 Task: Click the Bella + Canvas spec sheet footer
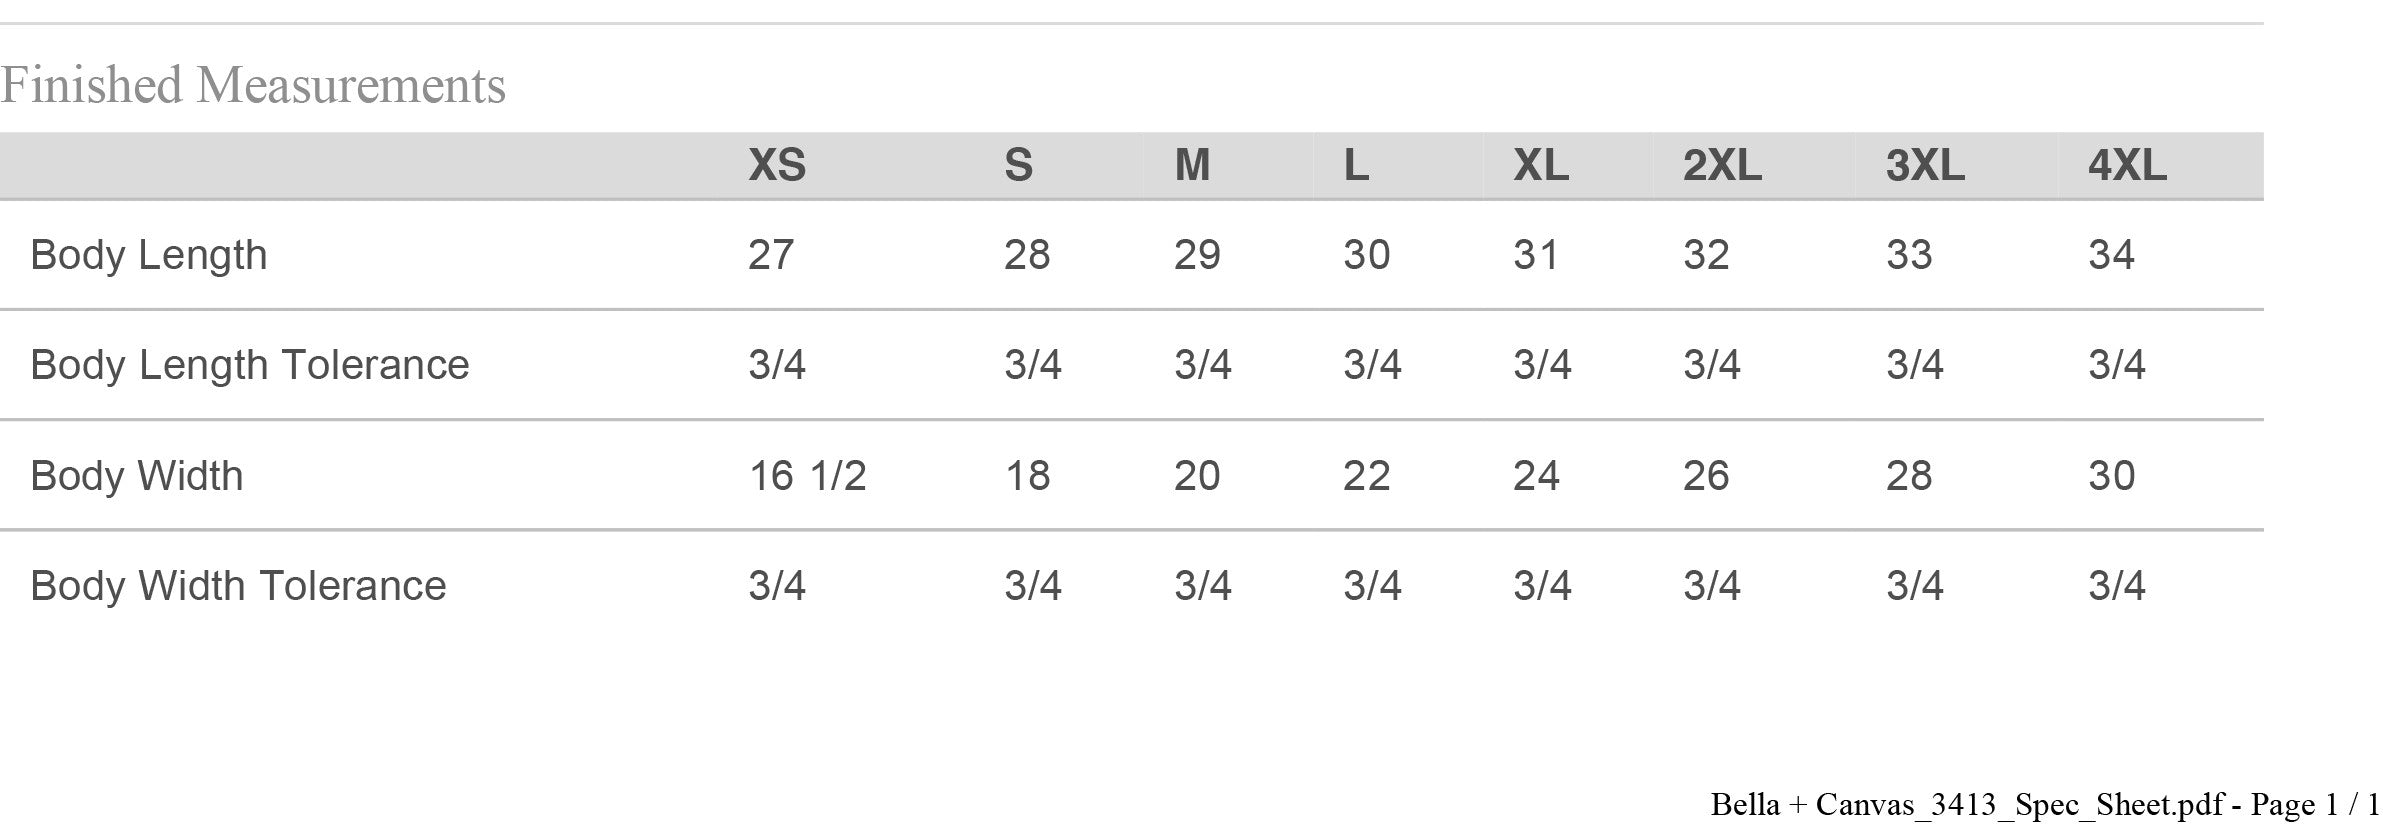pos(2044,804)
